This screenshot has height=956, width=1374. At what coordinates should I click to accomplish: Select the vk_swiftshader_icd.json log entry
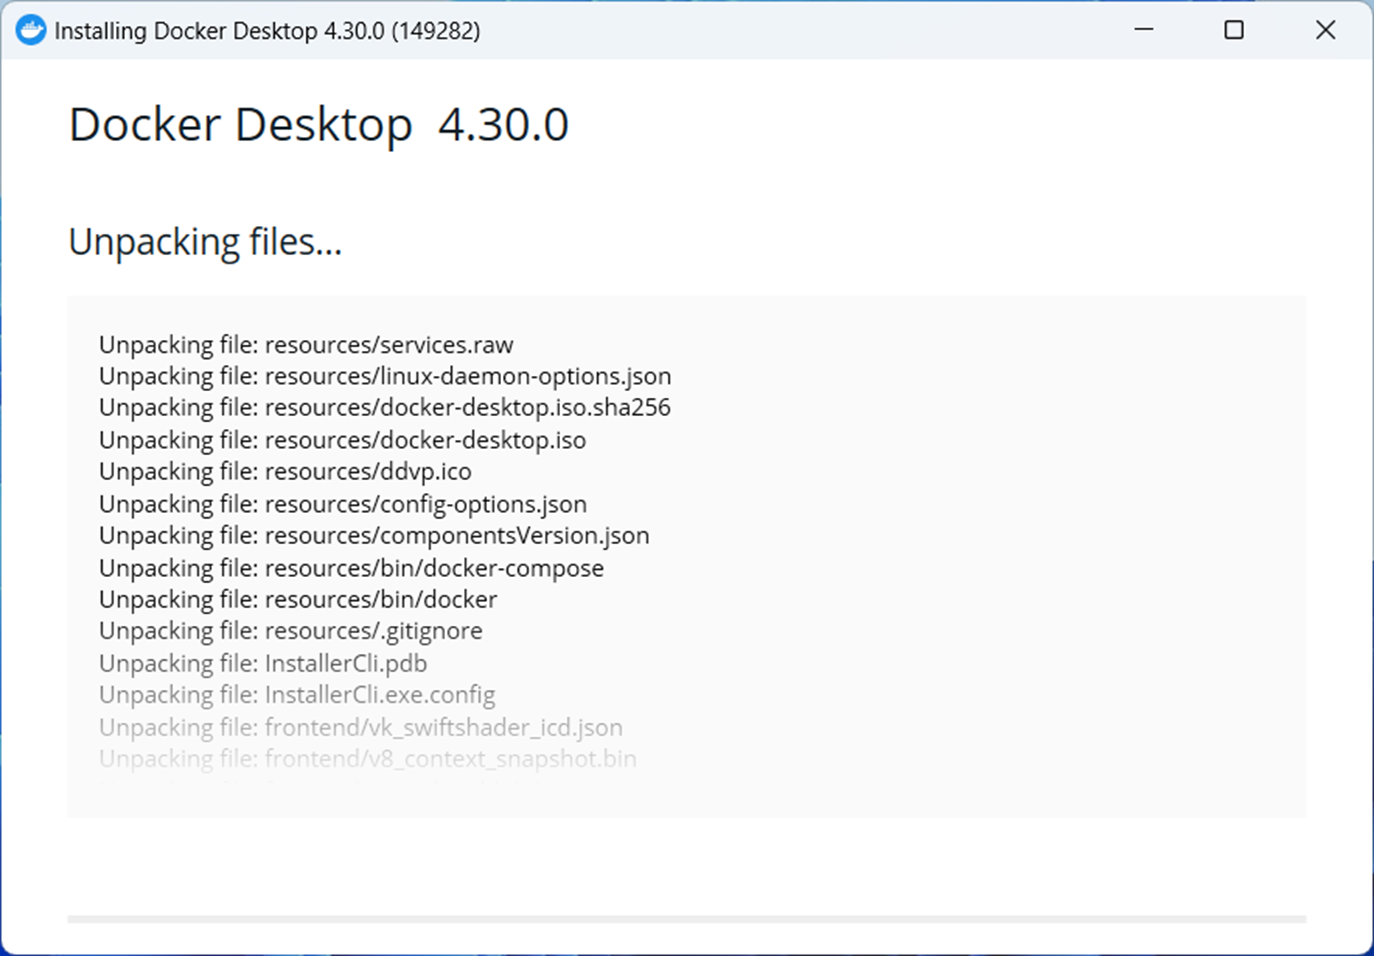click(360, 727)
